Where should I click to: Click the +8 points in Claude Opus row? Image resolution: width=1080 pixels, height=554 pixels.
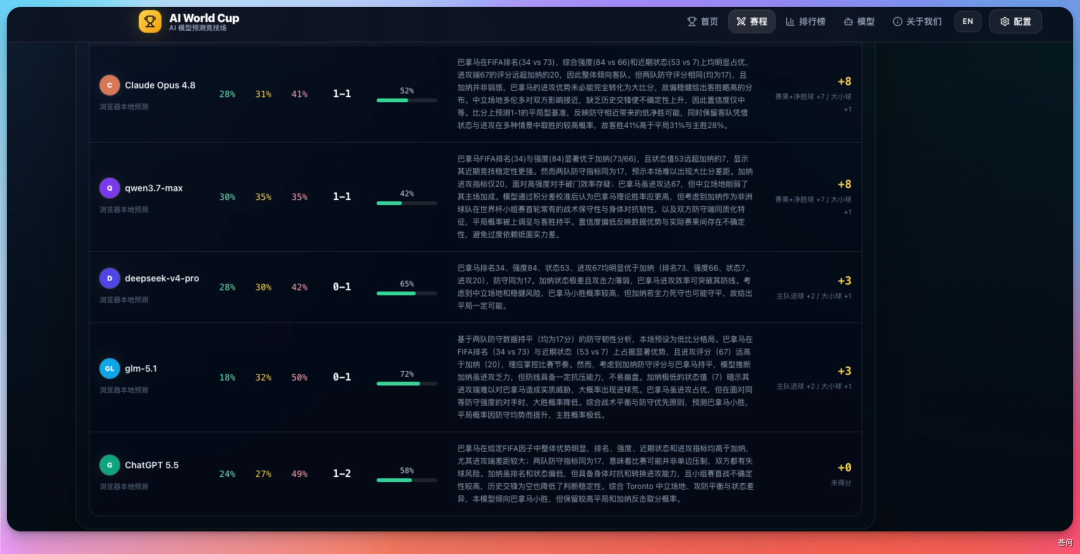click(x=844, y=81)
